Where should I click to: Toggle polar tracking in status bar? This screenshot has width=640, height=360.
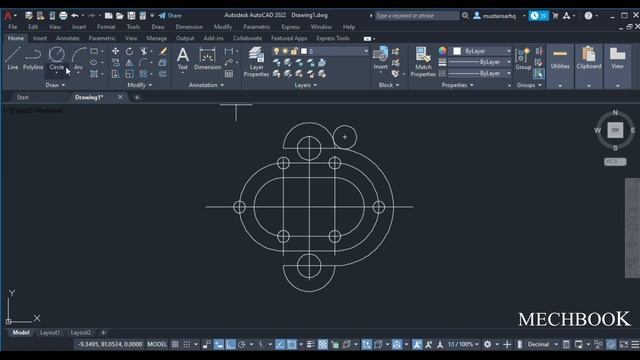coord(242,344)
